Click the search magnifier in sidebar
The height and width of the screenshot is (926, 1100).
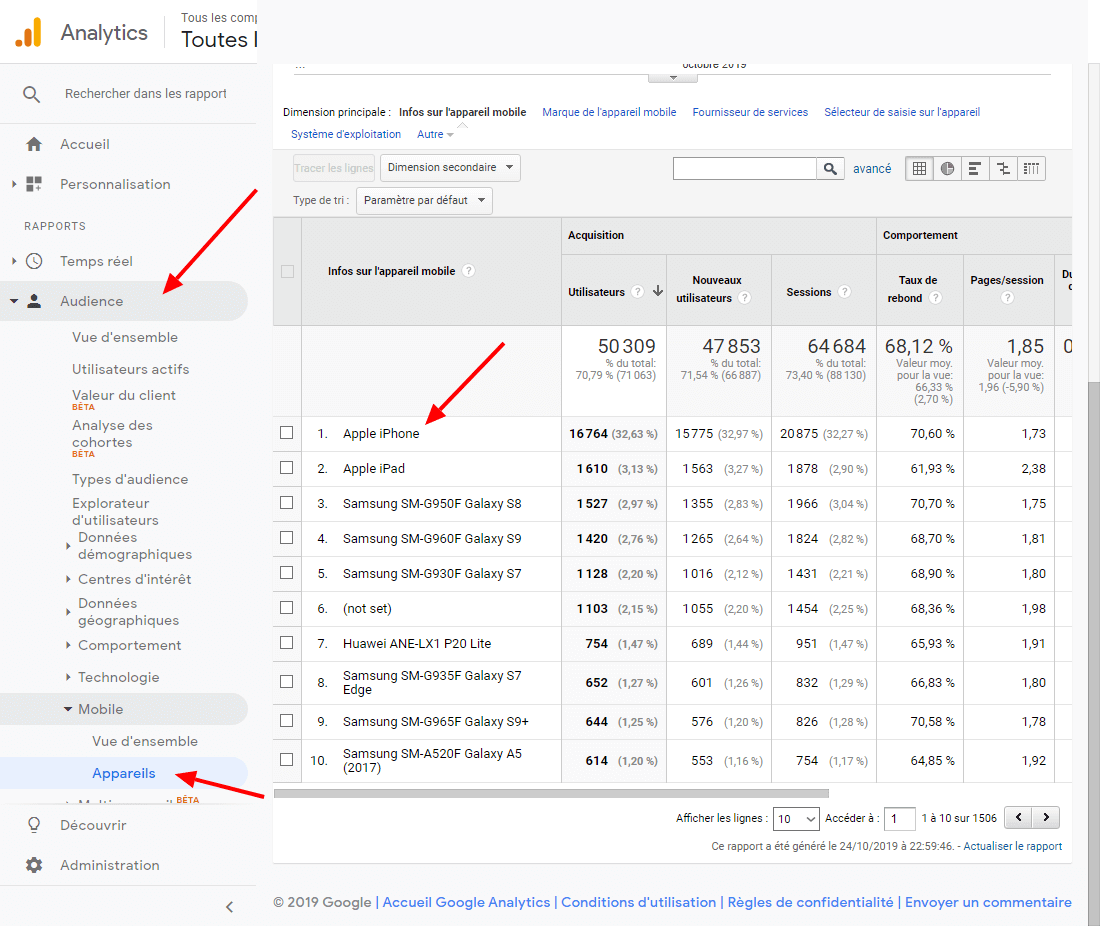[32, 94]
